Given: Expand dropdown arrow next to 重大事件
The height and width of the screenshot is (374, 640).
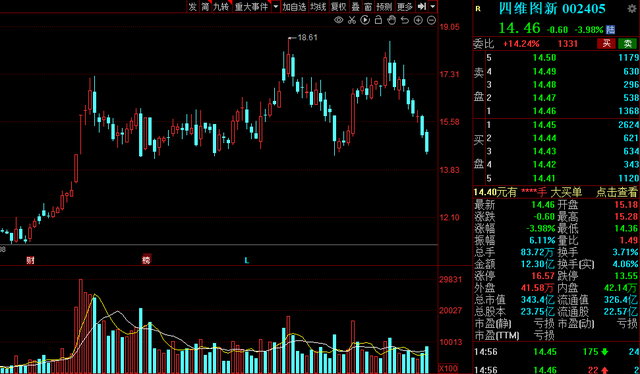Looking at the screenshot, I should [276, 7].
